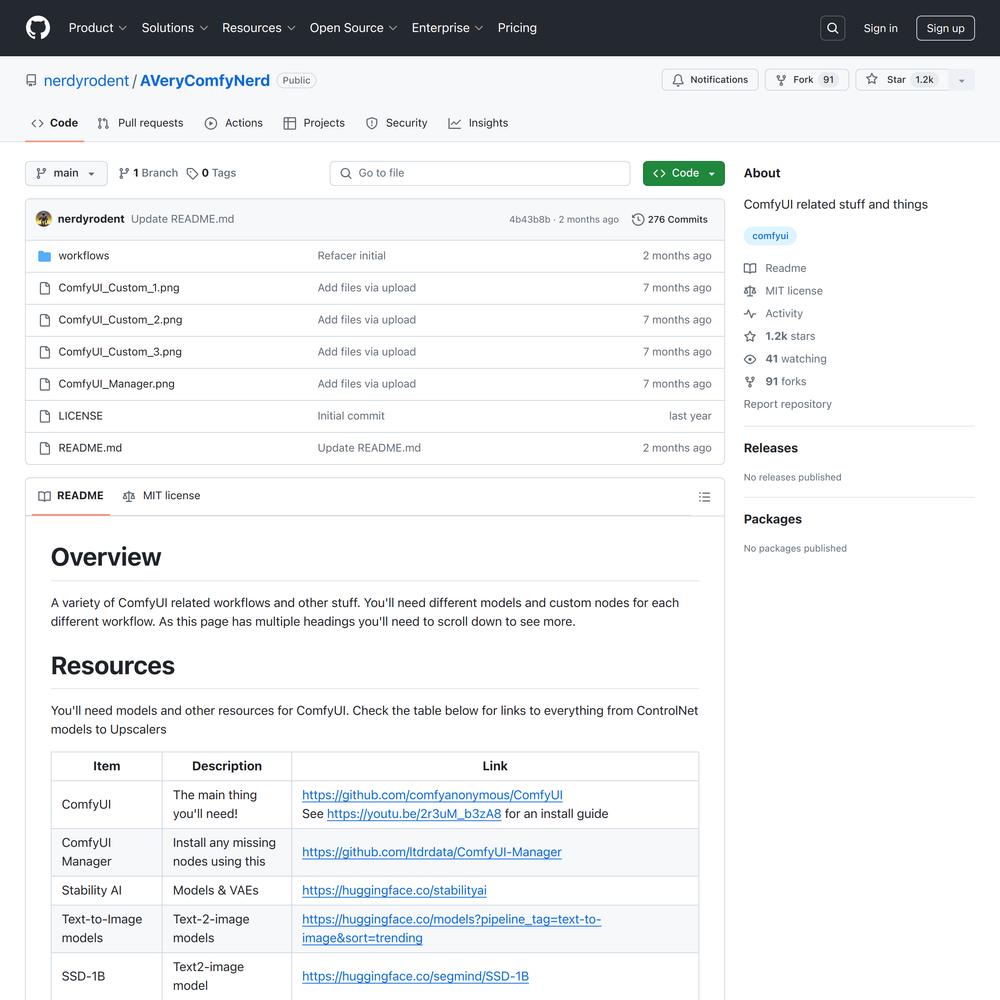The height and width of the screenshot is (1000, 1000).
Task: Click file icon for ComfyUI_Manager.png
Action: 45,384
